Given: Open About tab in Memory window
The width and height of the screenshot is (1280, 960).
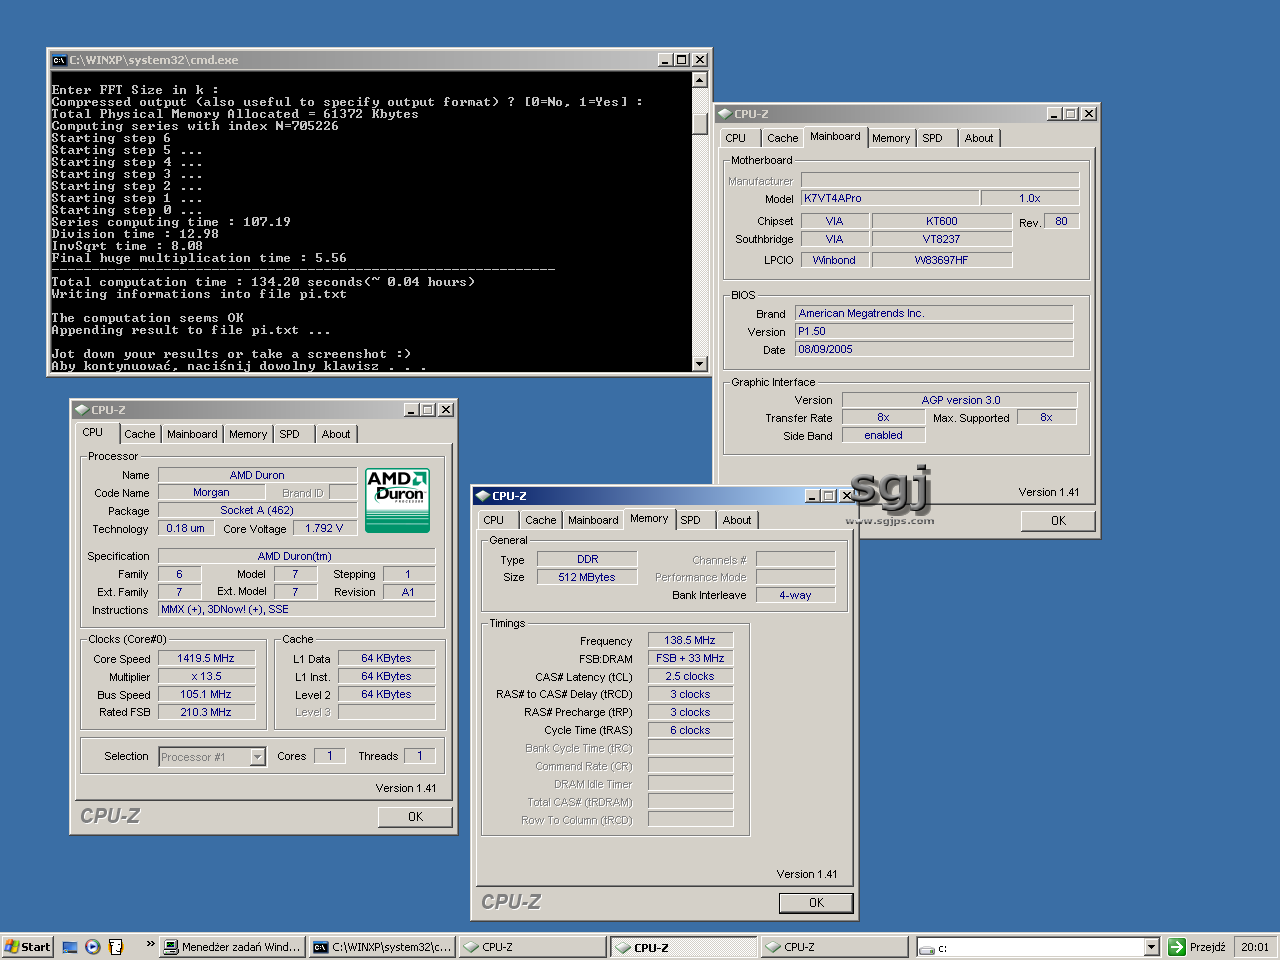Looking at the screenshot, I should tap(737, 520).
